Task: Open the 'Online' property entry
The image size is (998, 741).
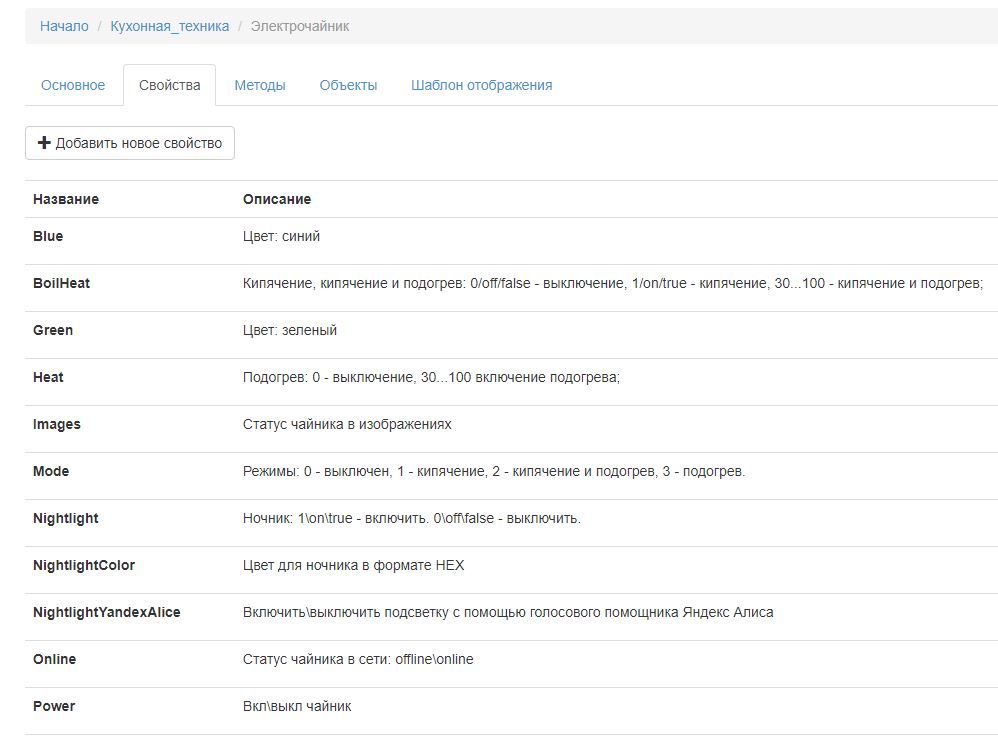Action: pos(54,659)
